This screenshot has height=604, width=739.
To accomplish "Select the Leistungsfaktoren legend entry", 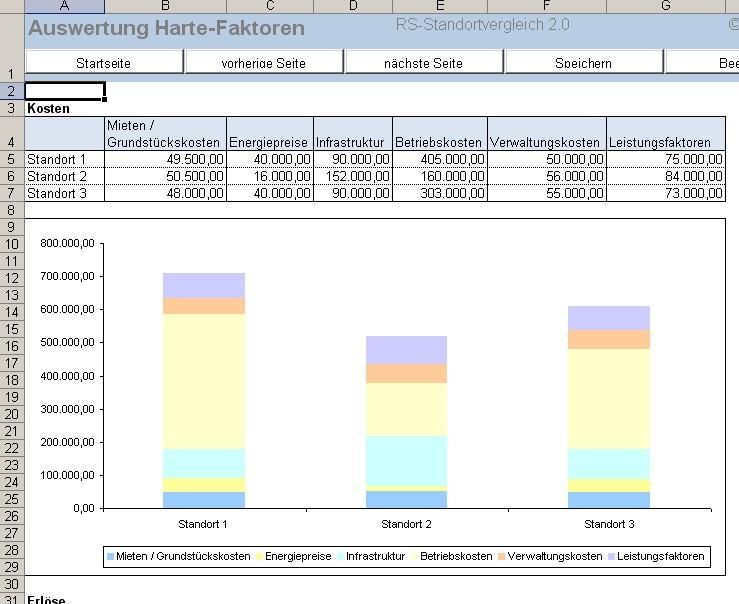I will click(661, 556).
